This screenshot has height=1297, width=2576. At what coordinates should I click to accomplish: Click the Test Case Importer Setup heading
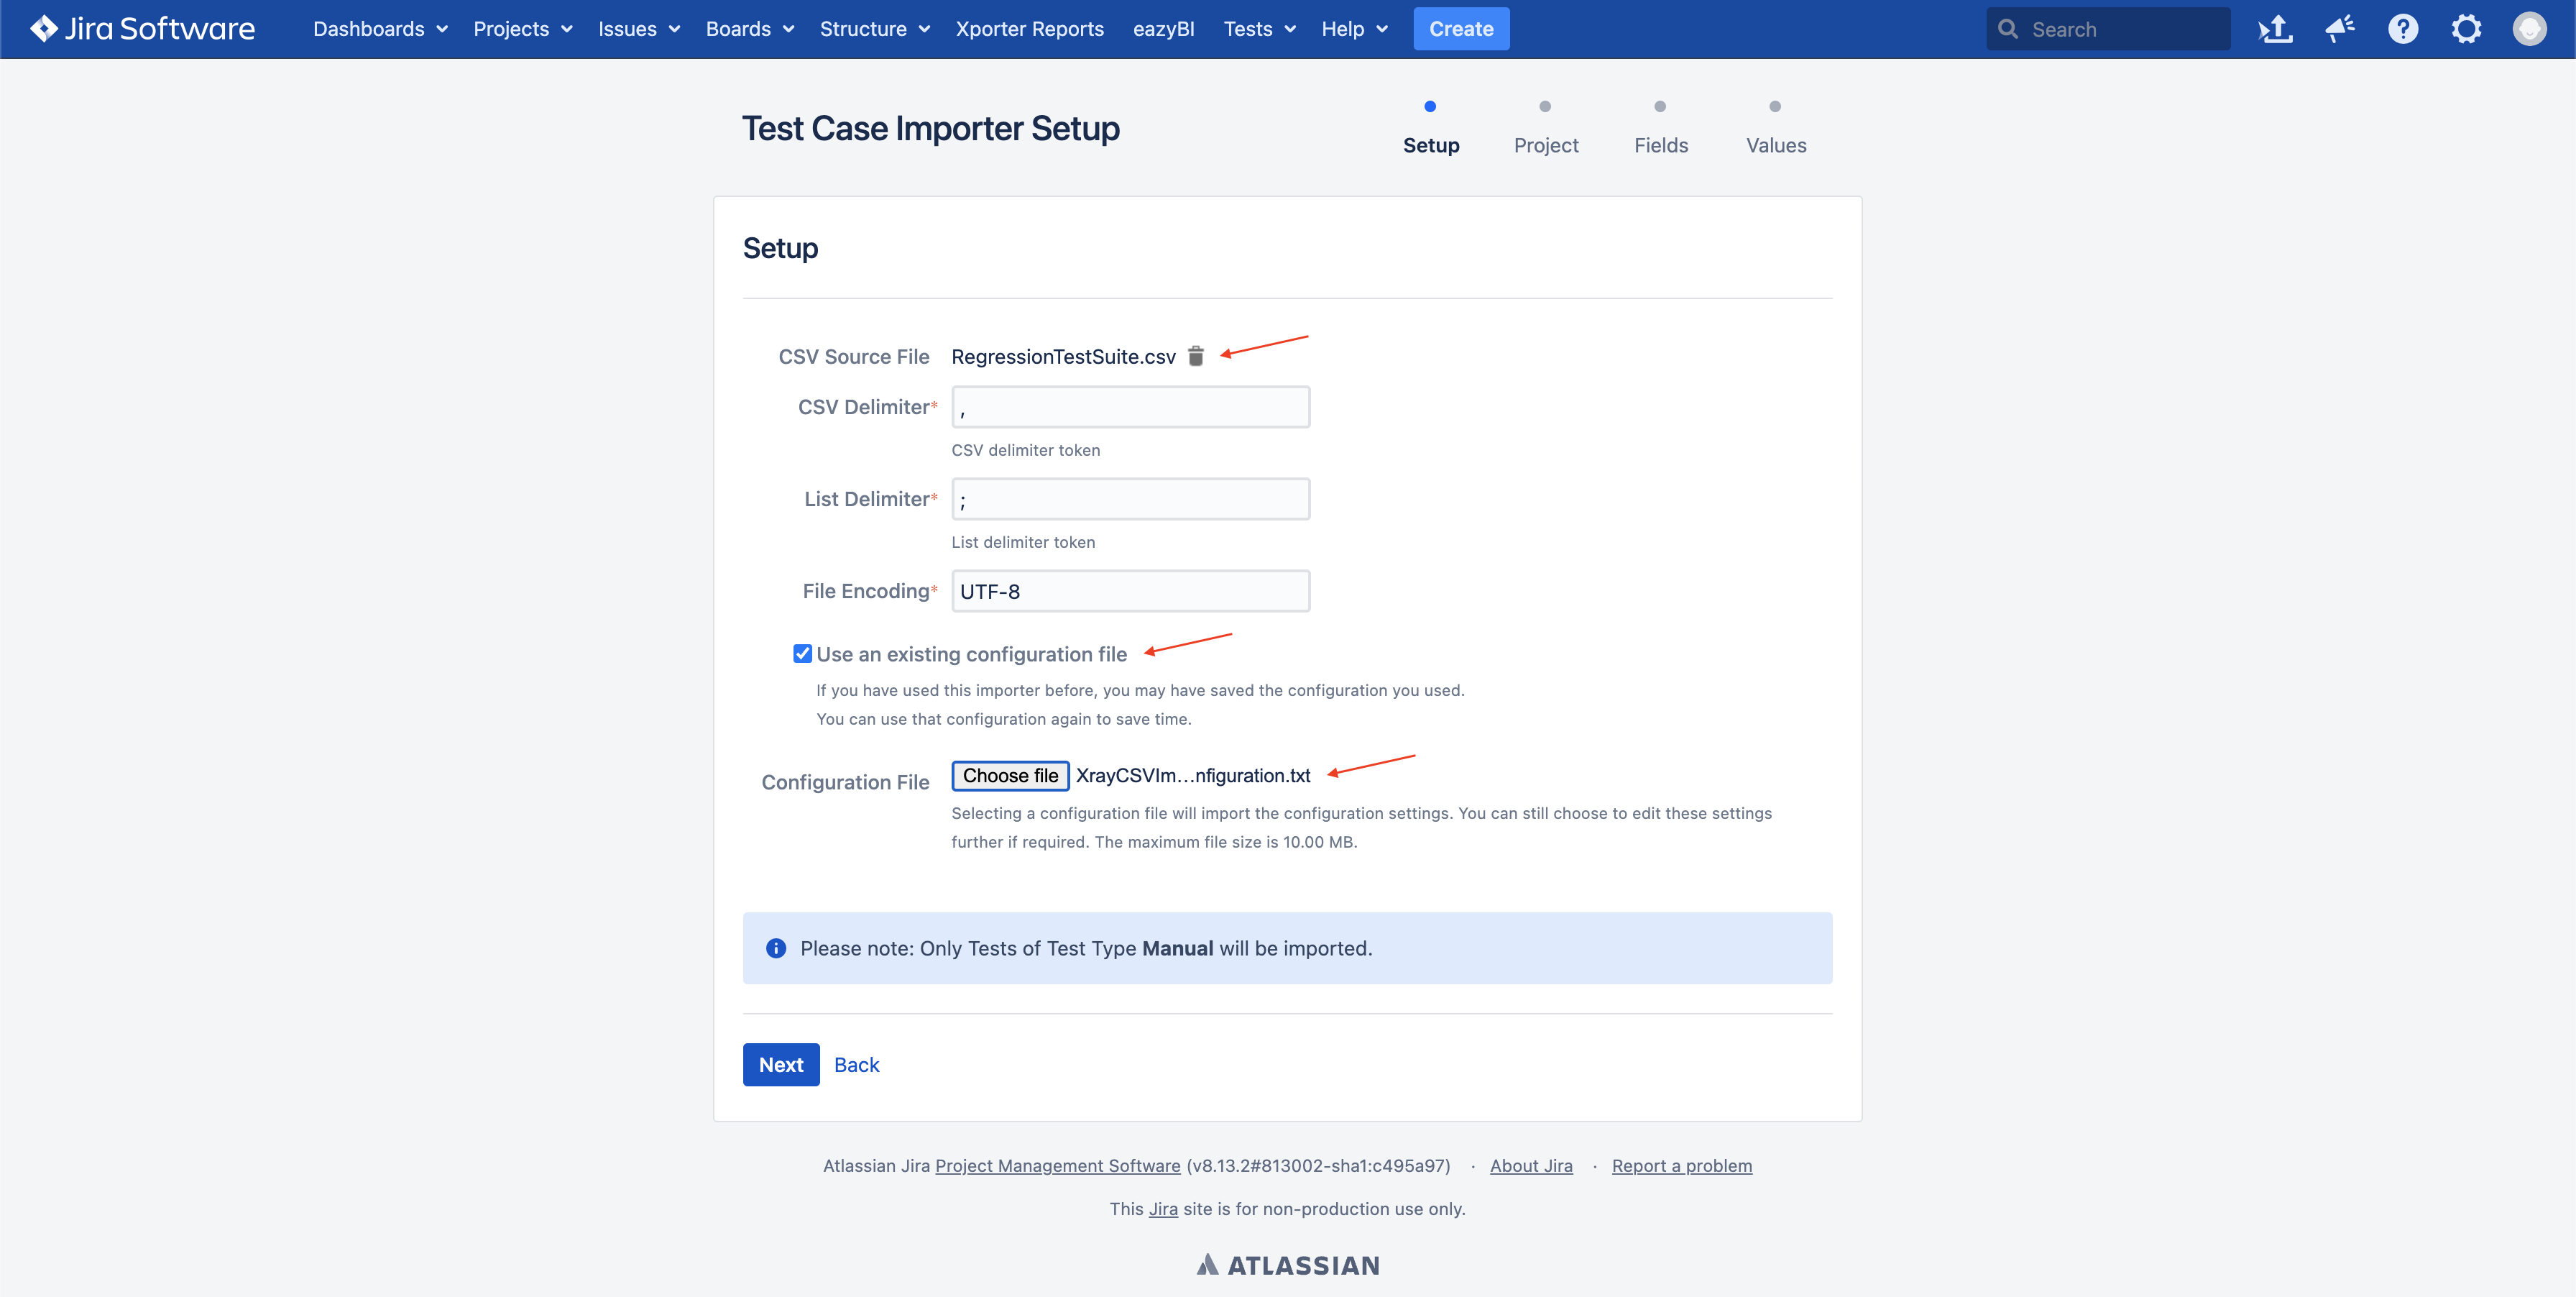930,129
